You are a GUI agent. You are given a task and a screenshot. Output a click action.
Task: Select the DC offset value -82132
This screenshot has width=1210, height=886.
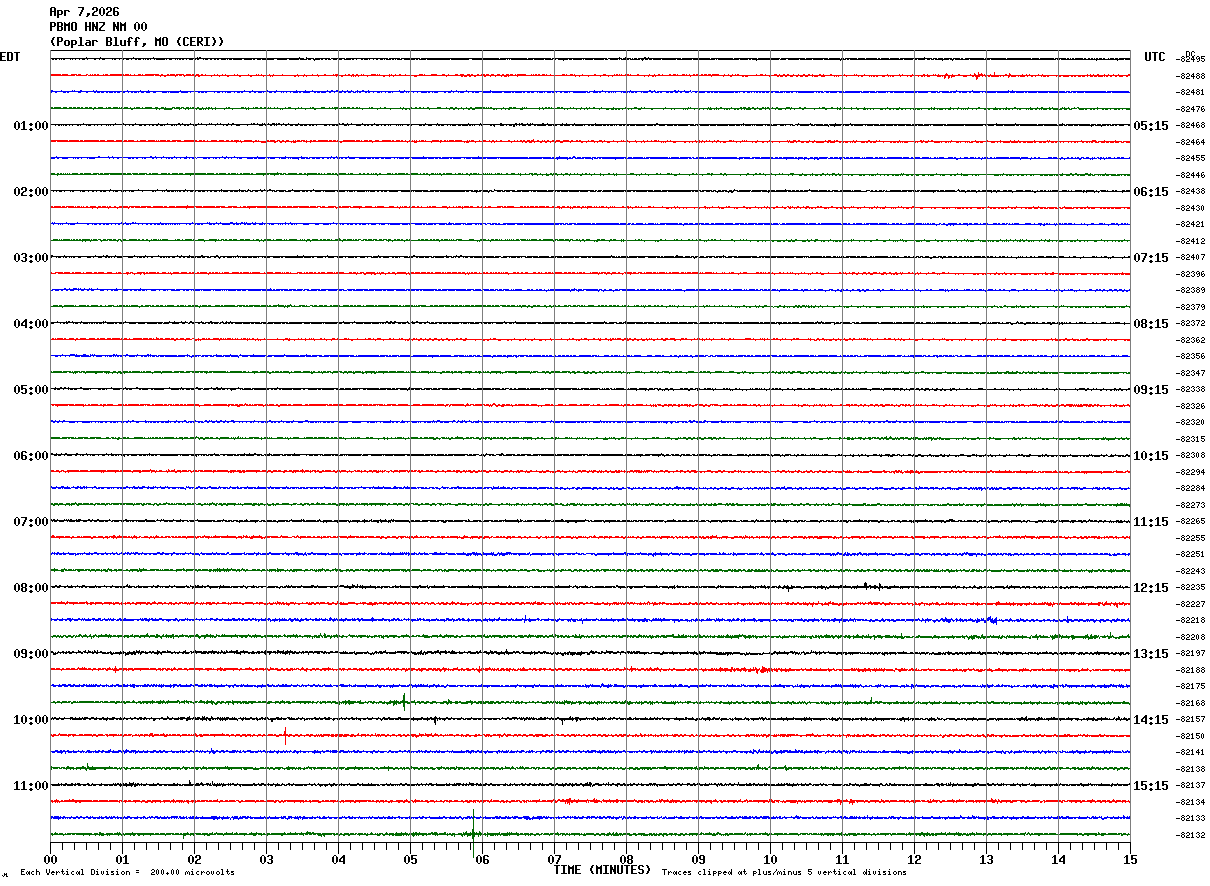click(1191, 835)
